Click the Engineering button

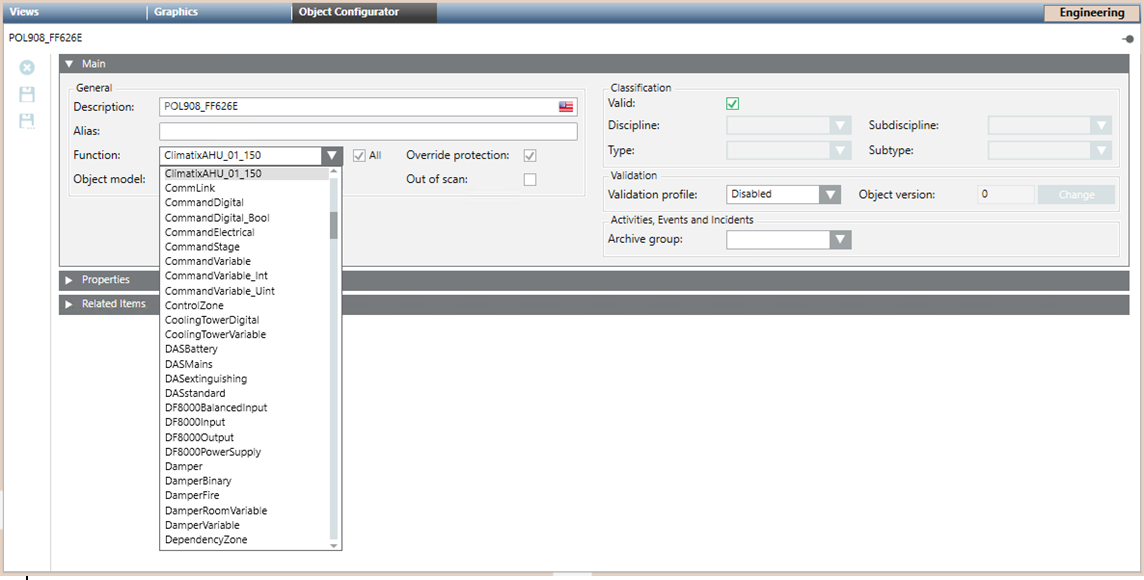(1090, 12)
